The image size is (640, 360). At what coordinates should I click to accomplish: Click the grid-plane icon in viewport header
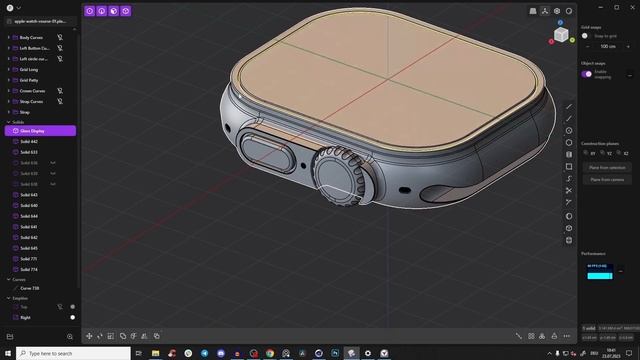tap(533, 11)
